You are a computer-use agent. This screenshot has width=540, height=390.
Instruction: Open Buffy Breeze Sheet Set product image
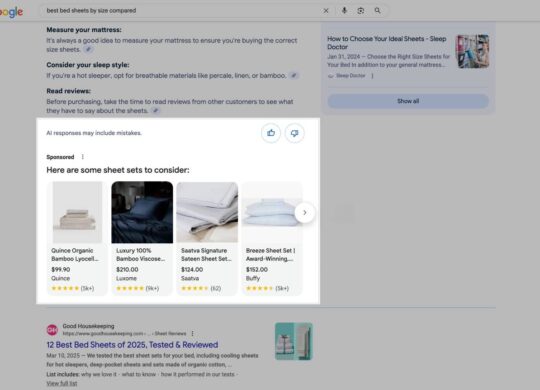[x=272, y=212]
